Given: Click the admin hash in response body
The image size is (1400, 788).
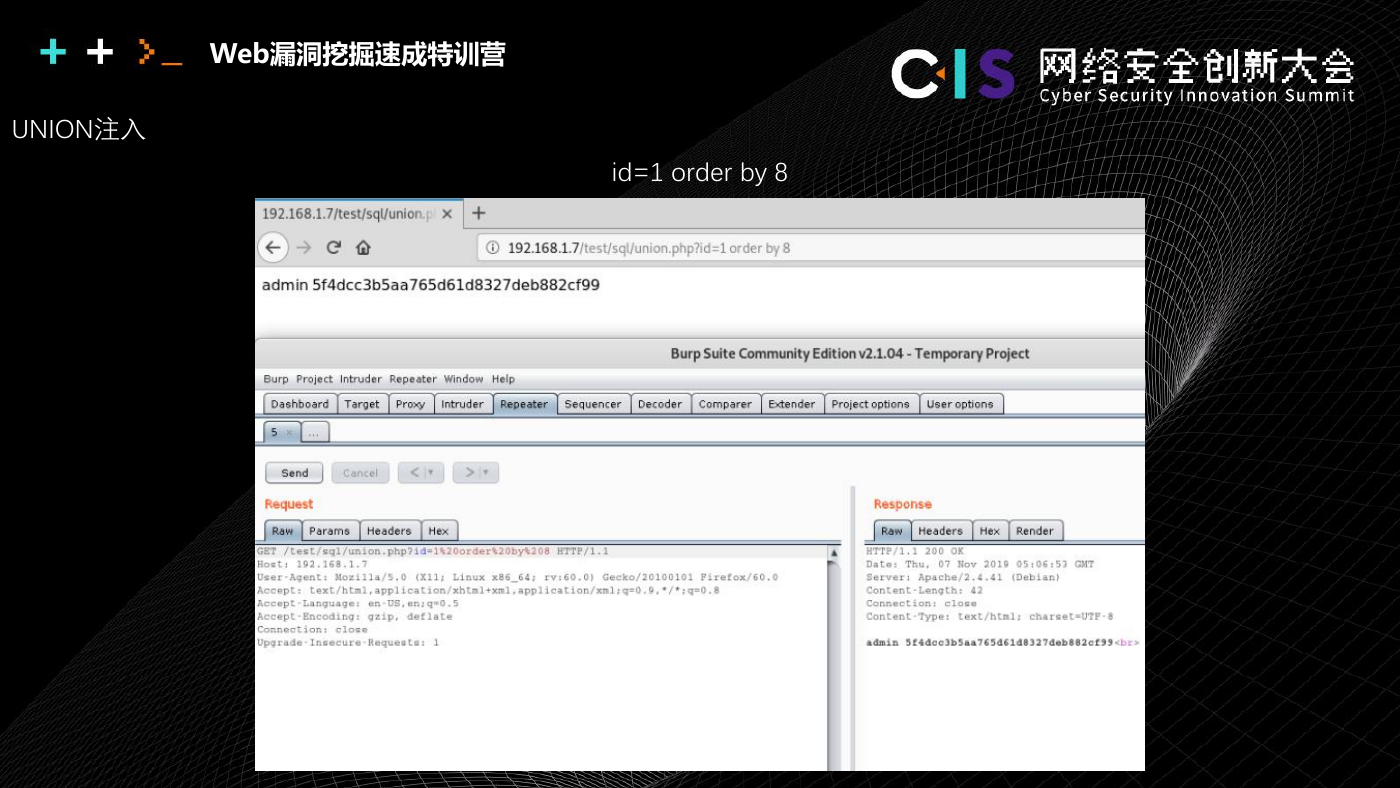Looking at the screenshot, I should pos(1002,643).
